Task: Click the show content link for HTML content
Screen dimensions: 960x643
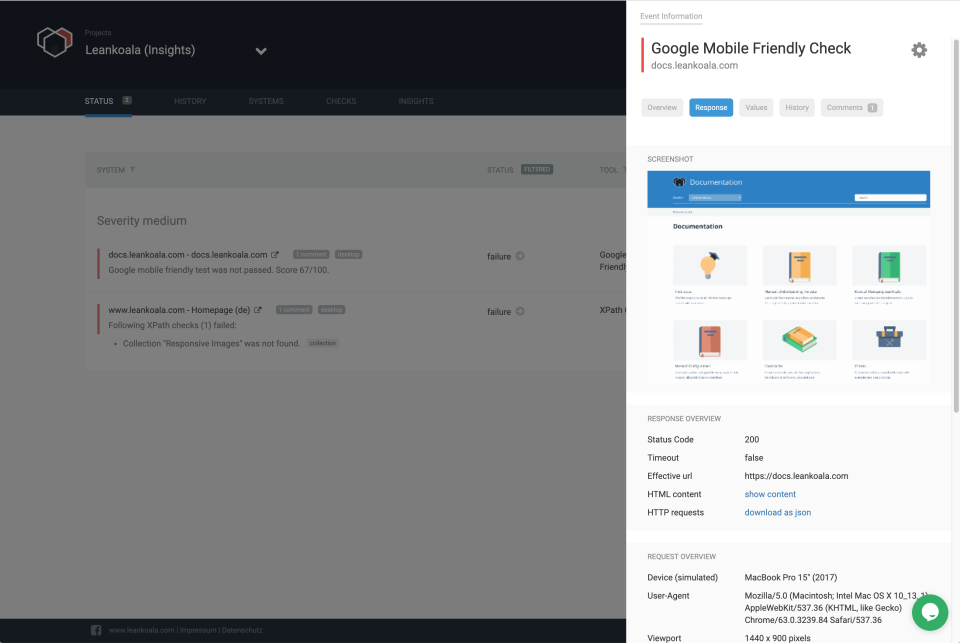Action: (770, 494)
